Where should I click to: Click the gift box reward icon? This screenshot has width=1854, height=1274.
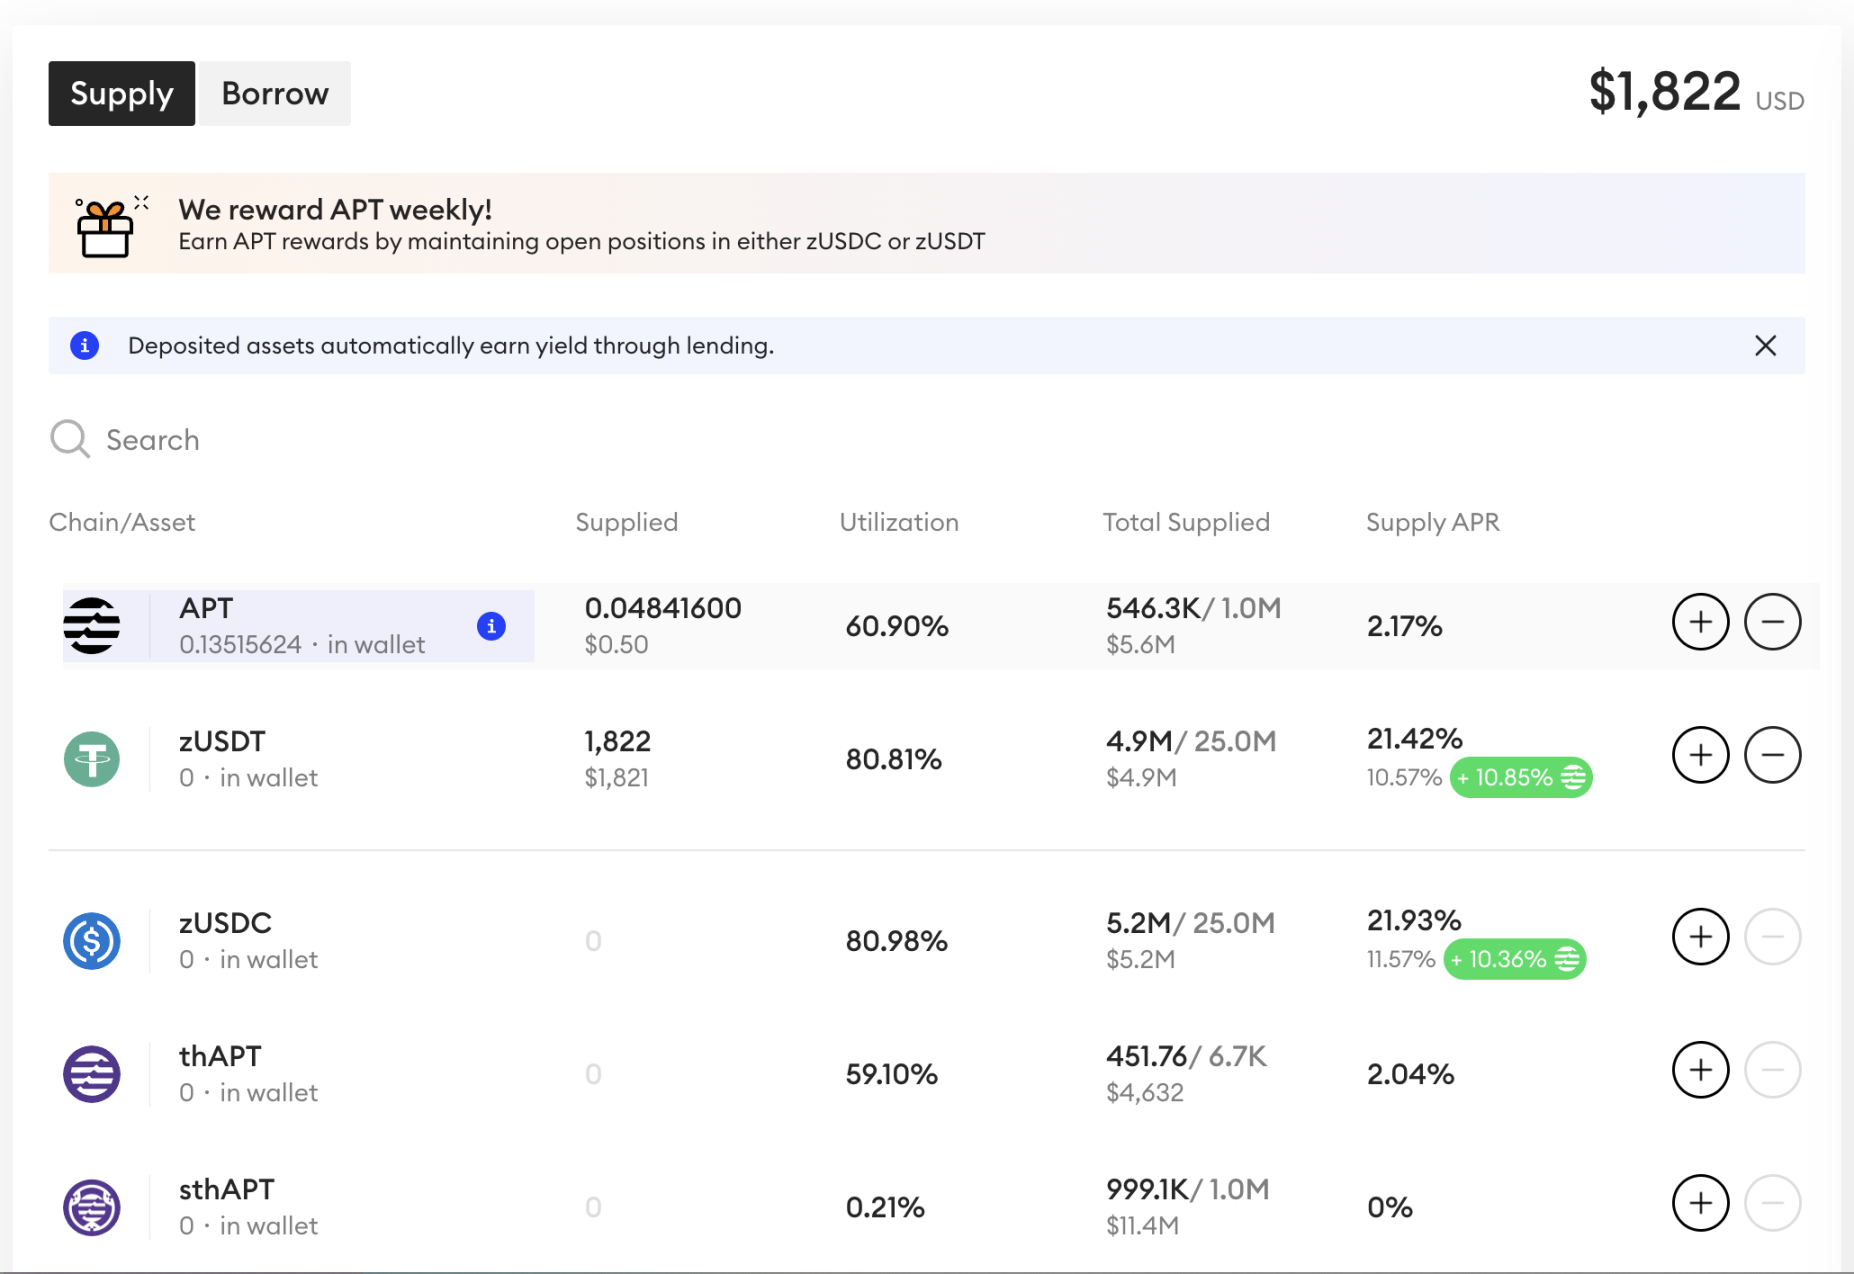(x=107, y=227)
